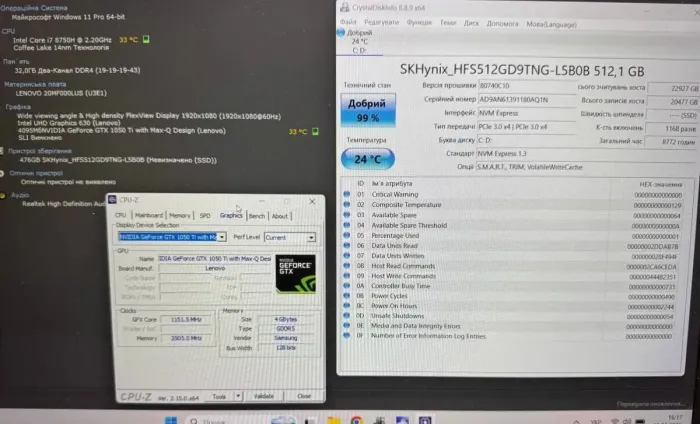Open the Операційна Система section in Speccy
Viewport: 700px width, 424px height.
click(x=34, y=8)
